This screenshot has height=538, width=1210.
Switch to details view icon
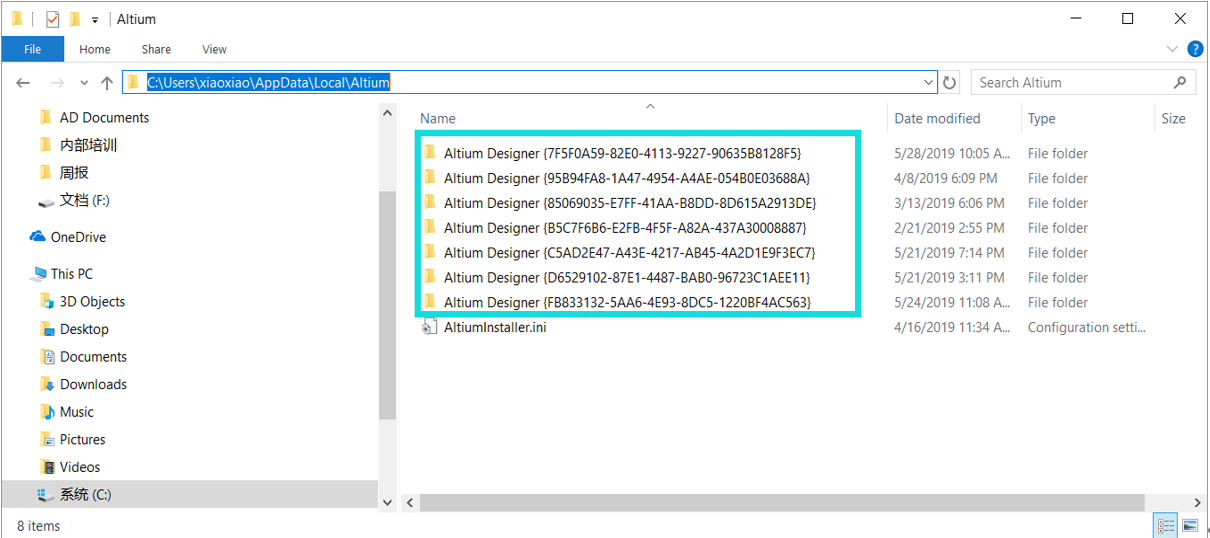(1166, 525)
